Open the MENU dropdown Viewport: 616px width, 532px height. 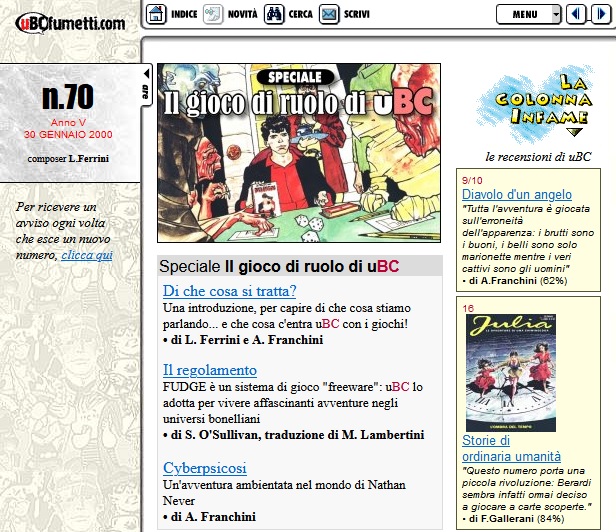(529, 14)
